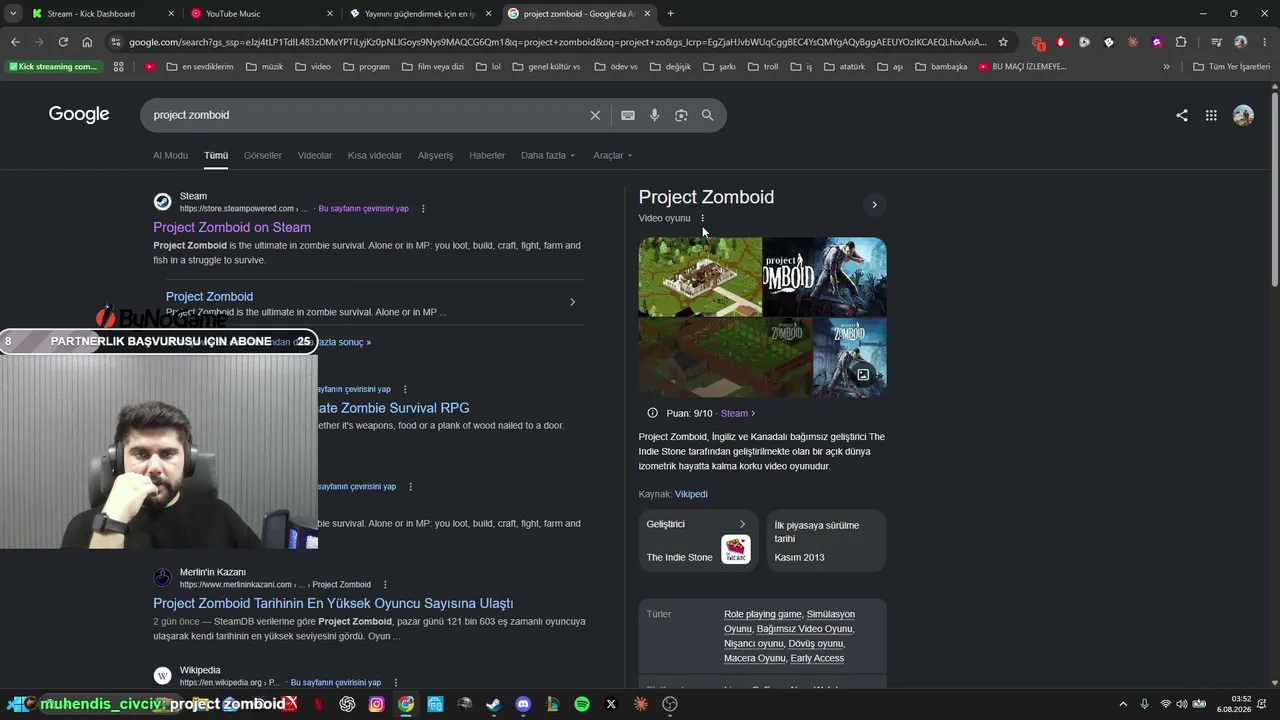Bookmark this page with the star icon
This screenshot has height=720, width=1280.
(1003, 42)
